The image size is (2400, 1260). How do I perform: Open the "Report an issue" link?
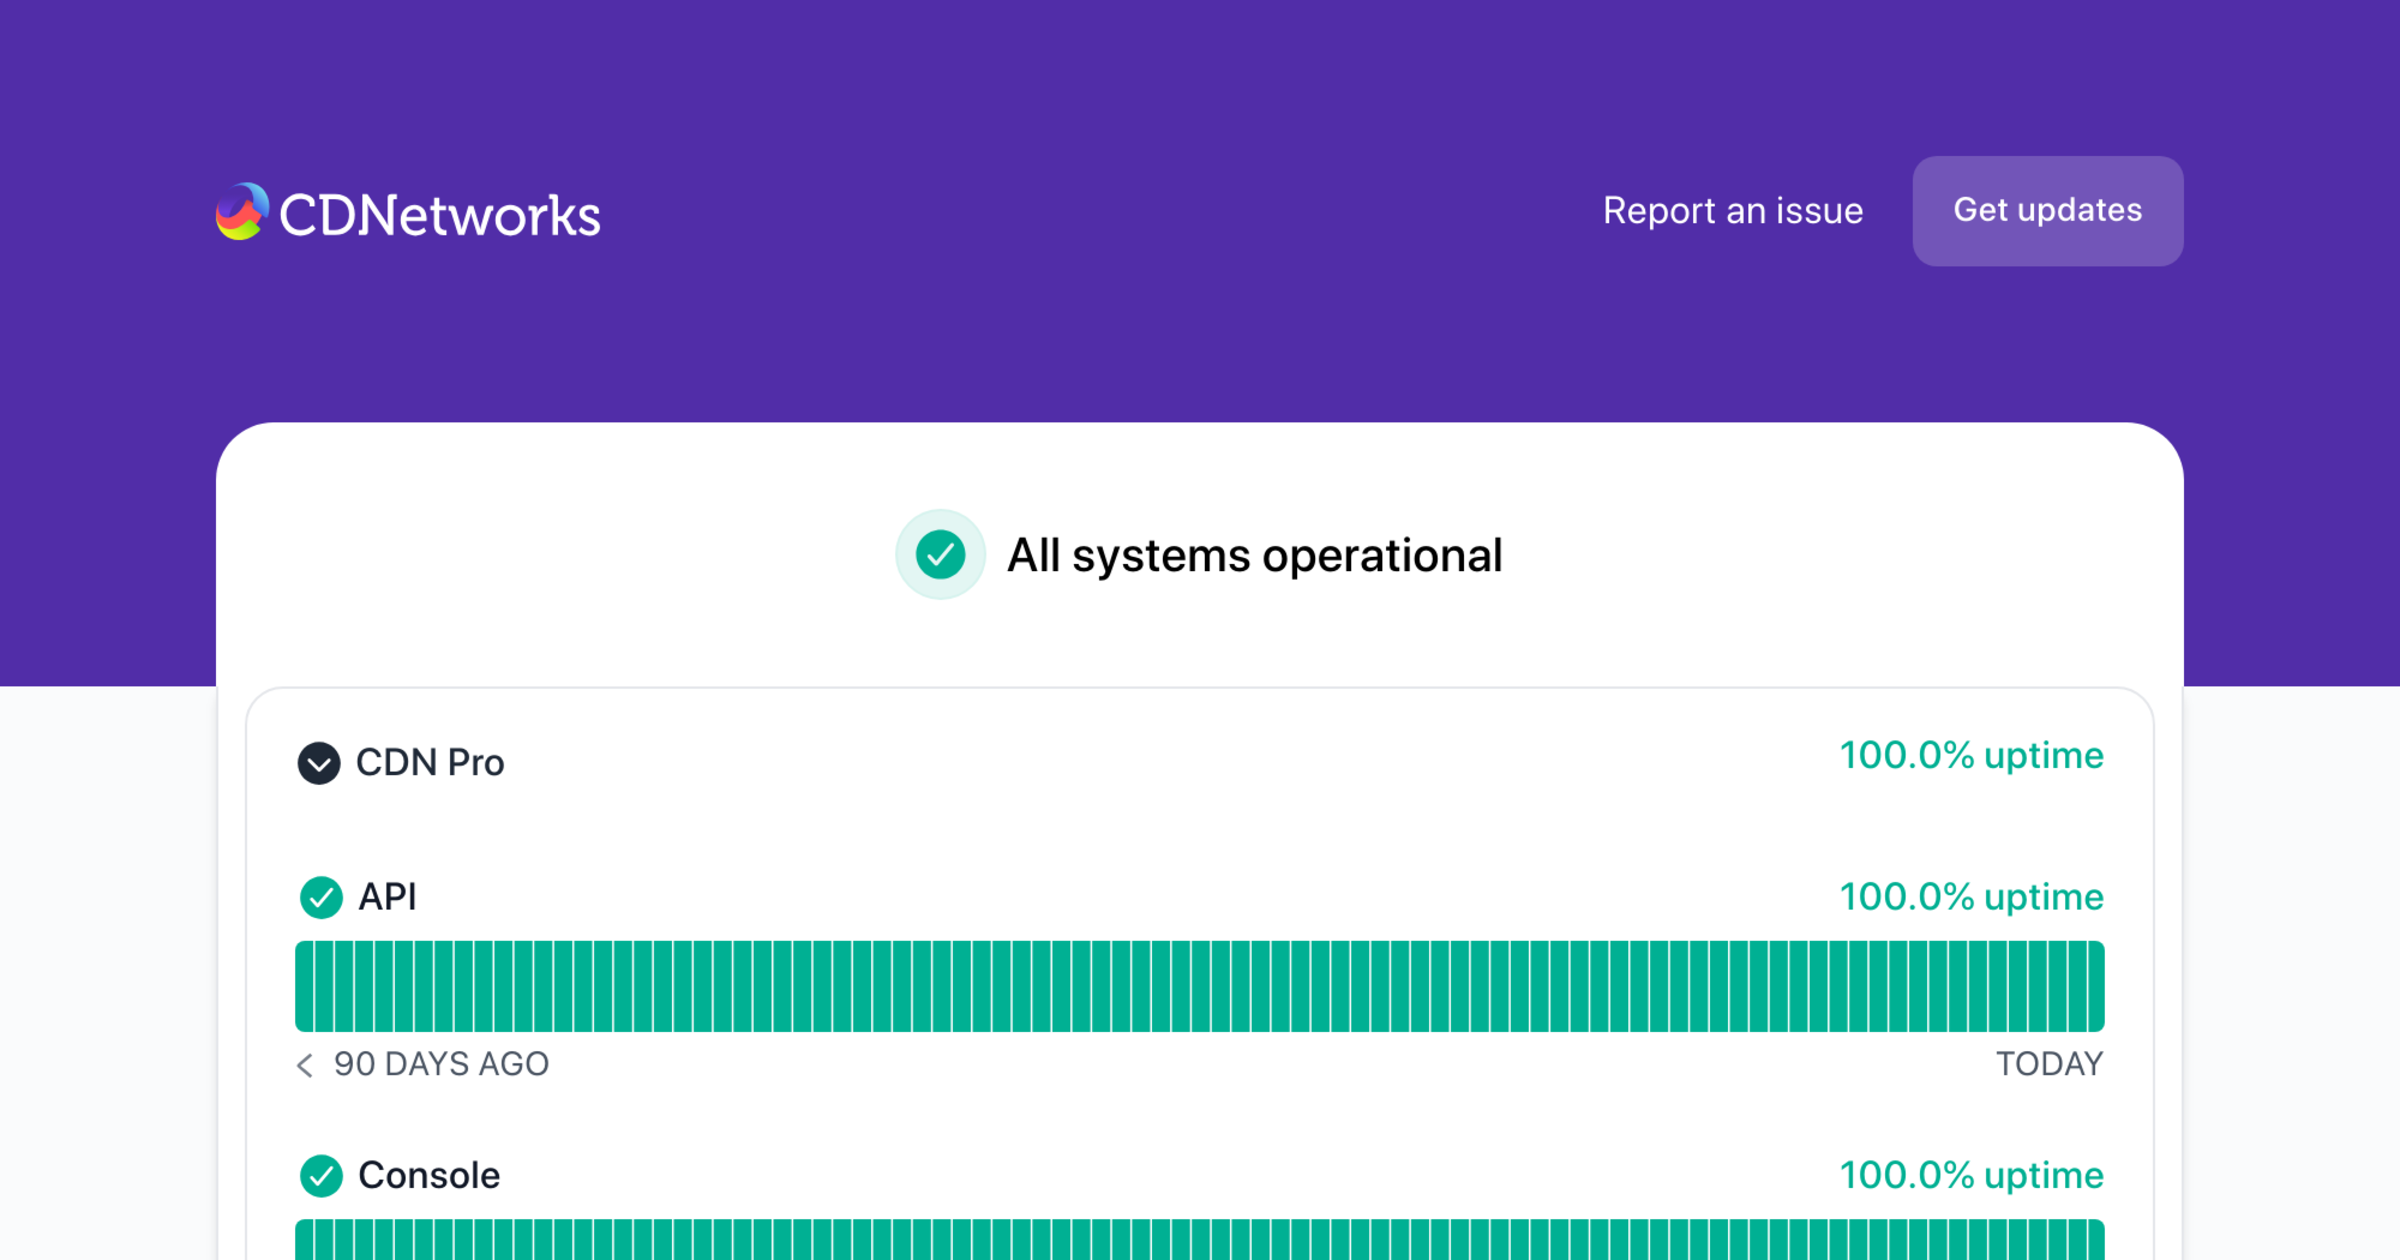pyautogui.click(x=1732, y=211)
